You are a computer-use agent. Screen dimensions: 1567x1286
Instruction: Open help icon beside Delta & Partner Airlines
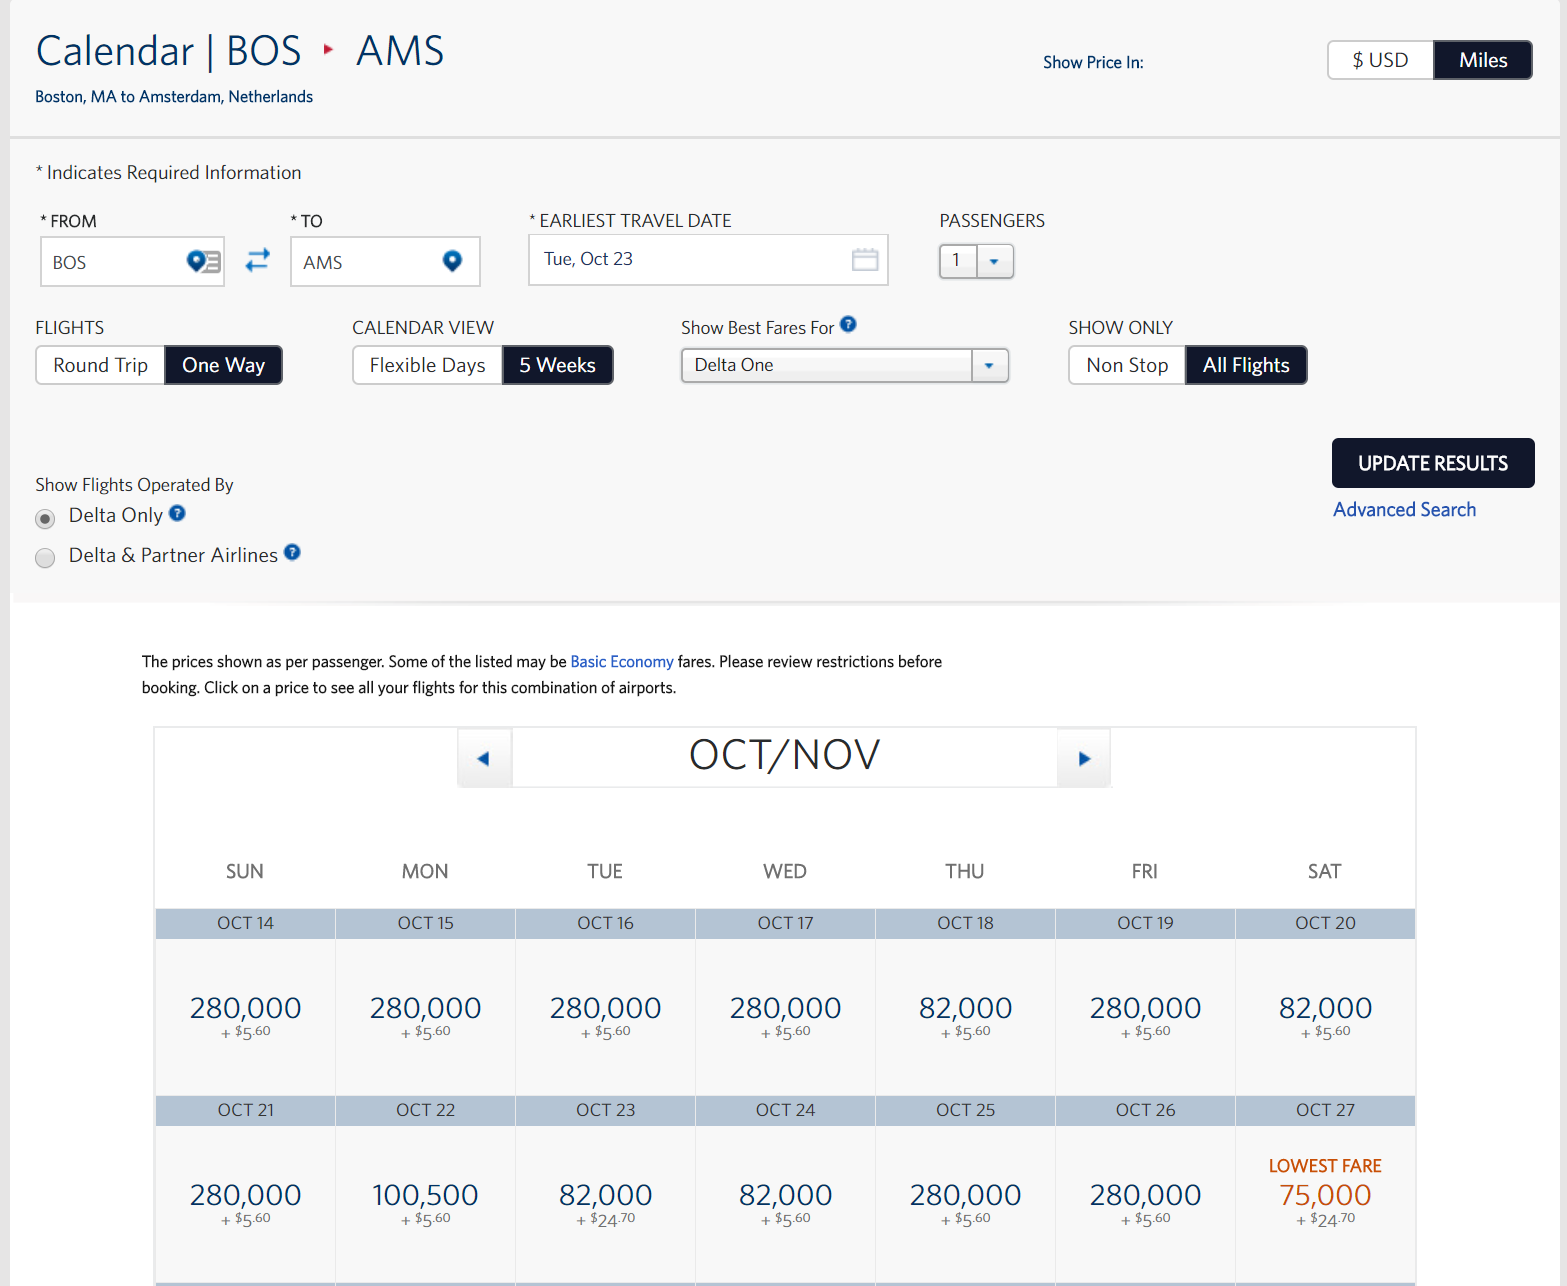[292, 552]
